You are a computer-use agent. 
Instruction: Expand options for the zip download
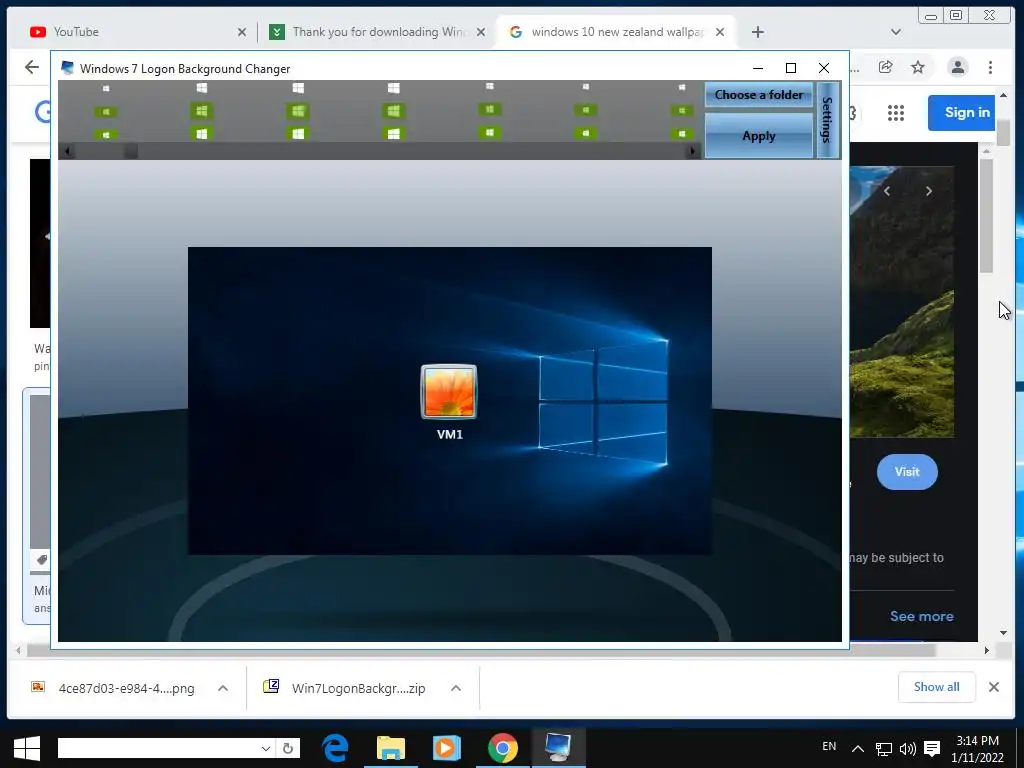pos(456,688)
